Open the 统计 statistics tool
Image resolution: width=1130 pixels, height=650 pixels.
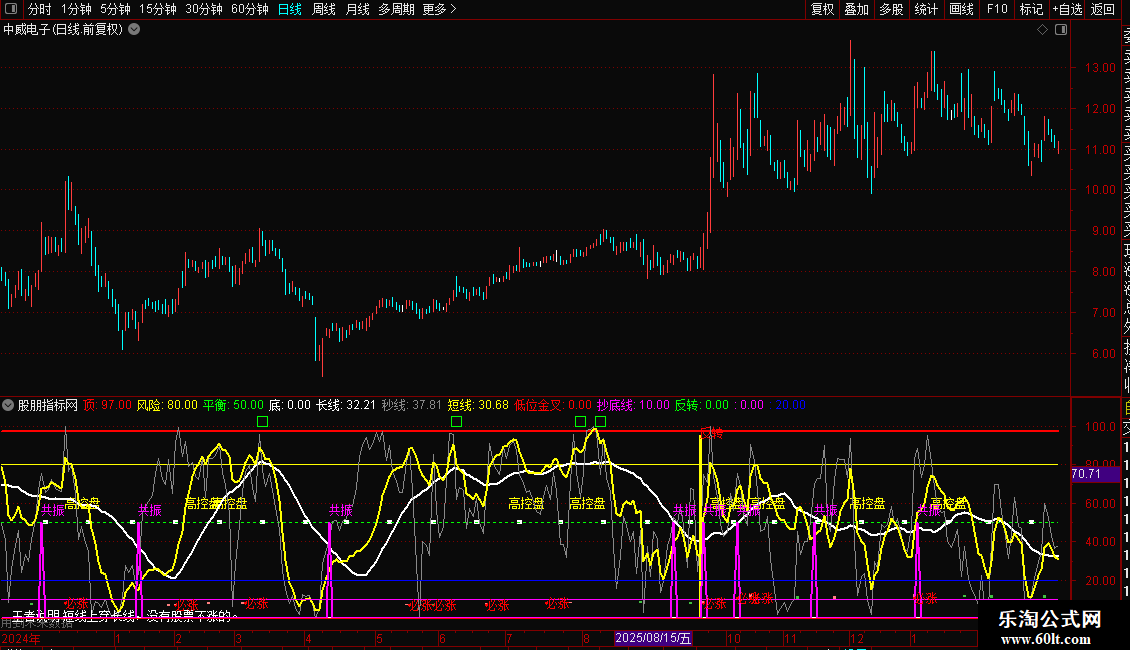coord(926,9)
